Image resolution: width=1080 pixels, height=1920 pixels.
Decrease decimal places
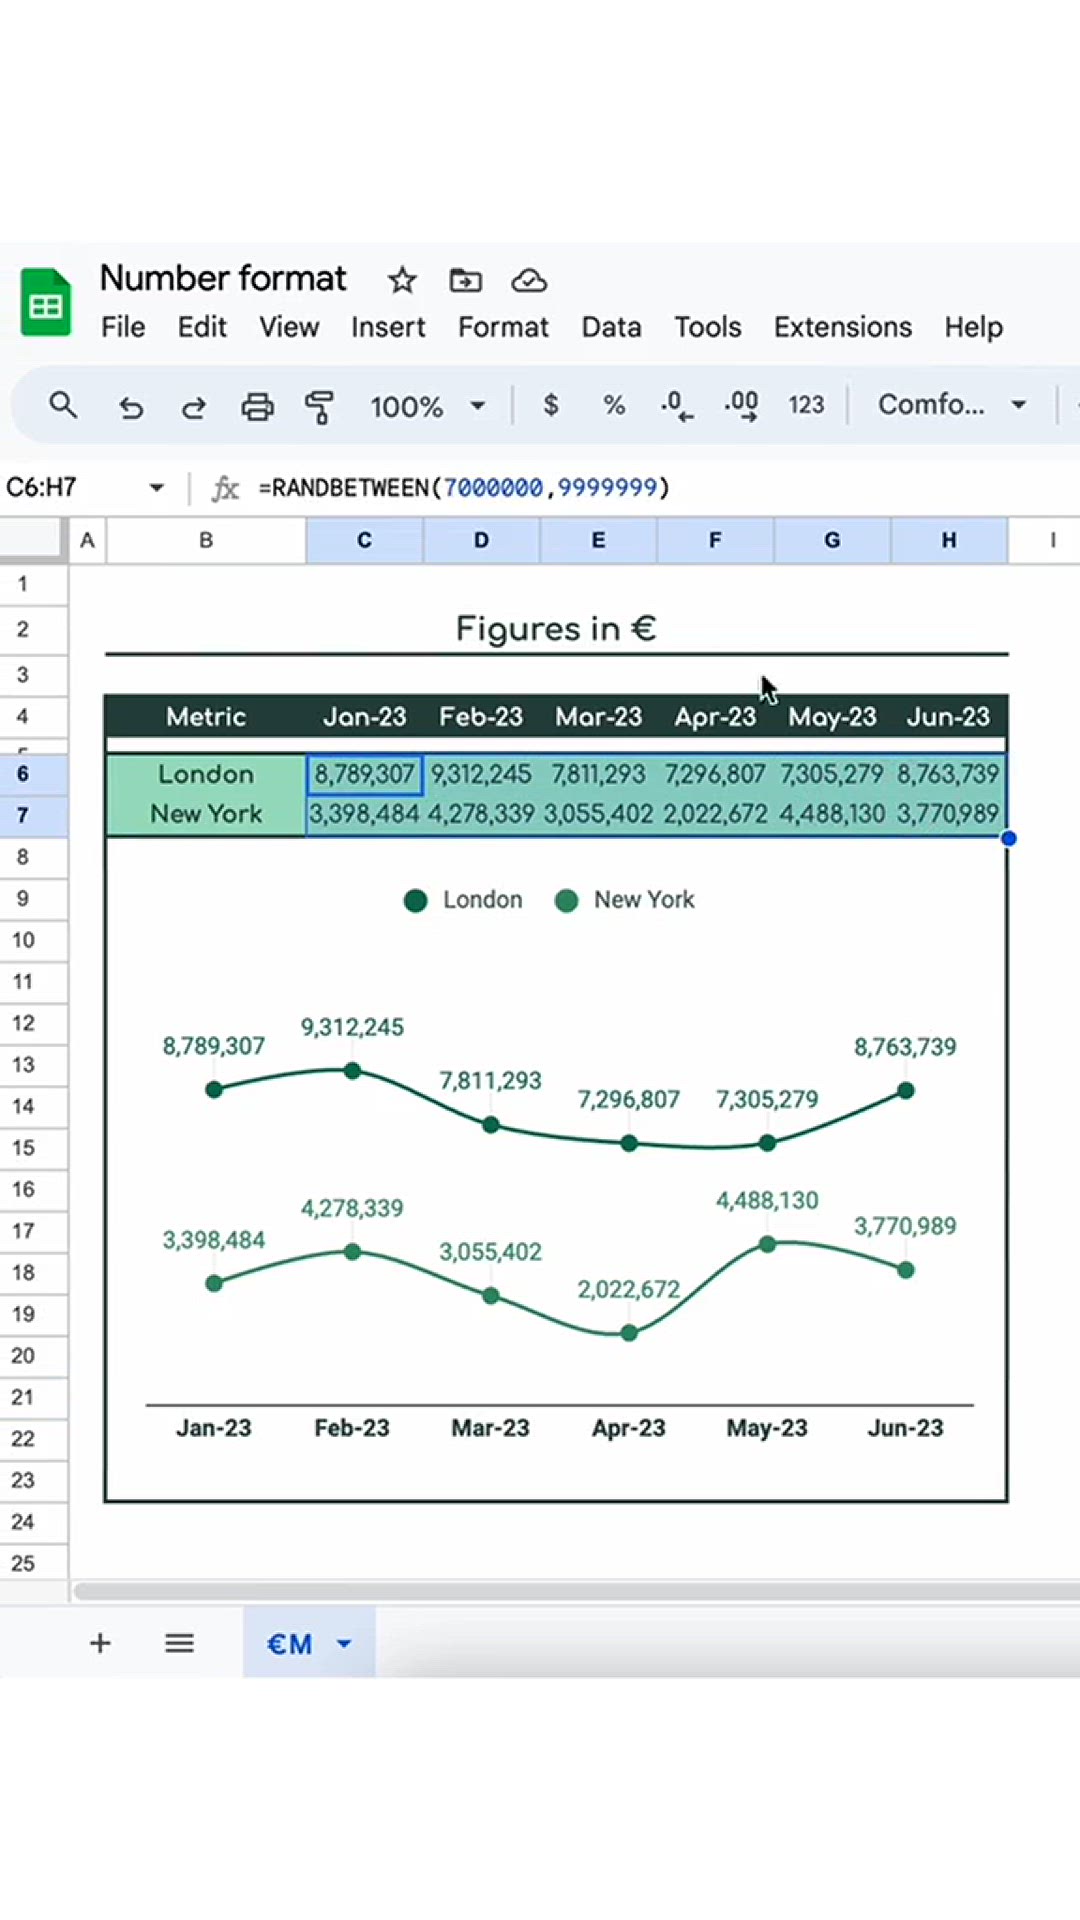point(677,405)
